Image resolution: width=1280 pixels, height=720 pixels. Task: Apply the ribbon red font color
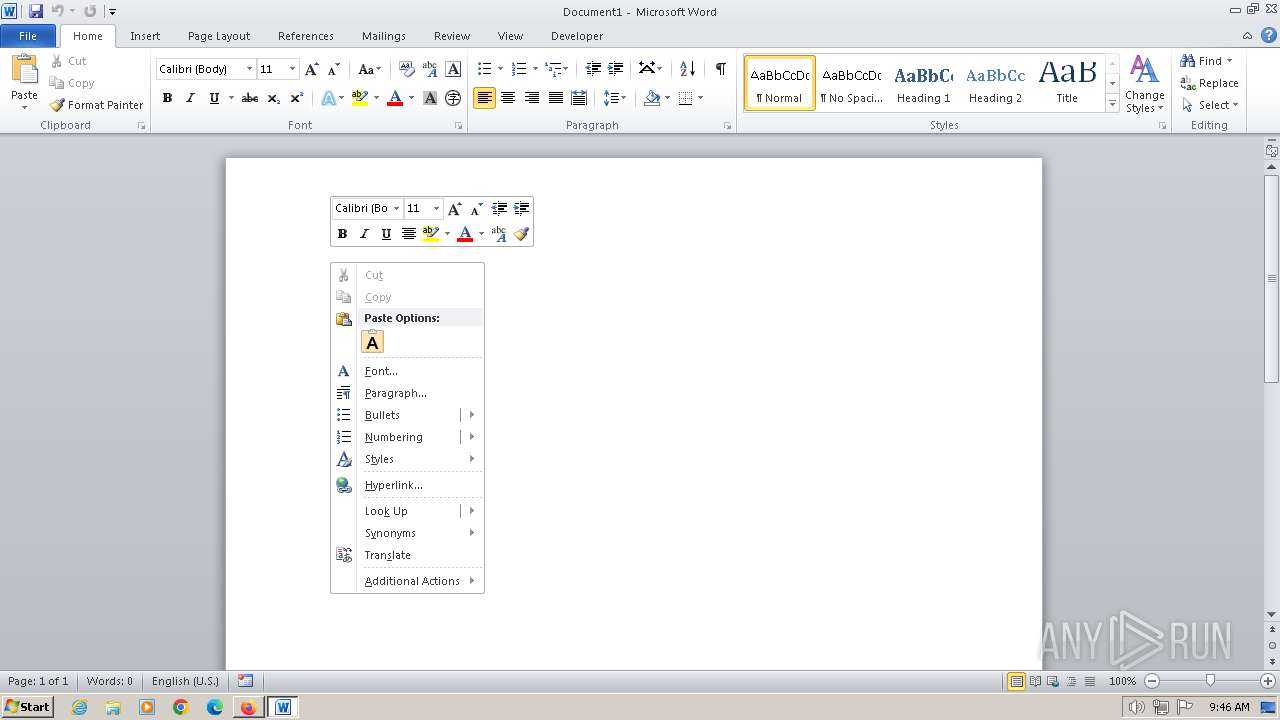395,98
